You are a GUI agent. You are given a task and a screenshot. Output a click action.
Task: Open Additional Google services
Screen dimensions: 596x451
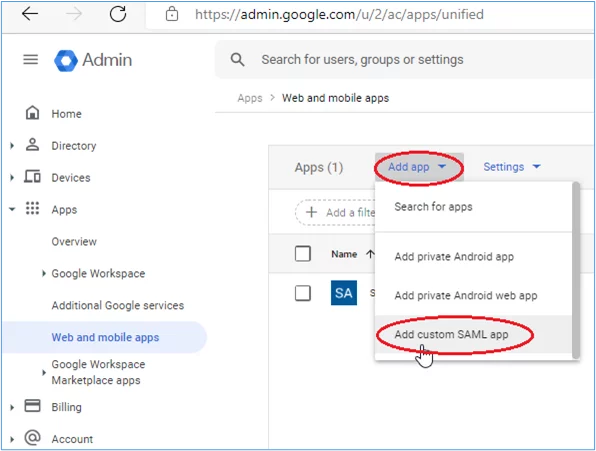point(118,305)
